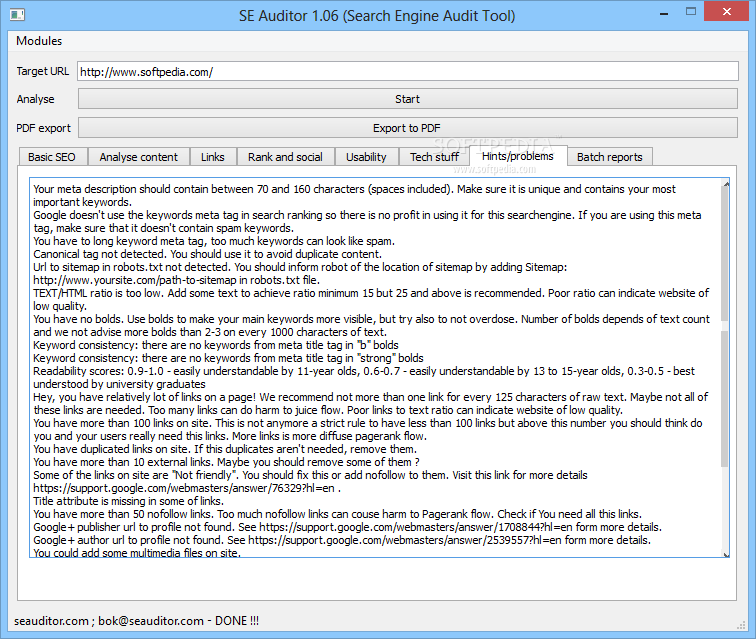The image size is (756, 639).
Task: Click the 'PDF export' label
Action: [x=43, y=128]
